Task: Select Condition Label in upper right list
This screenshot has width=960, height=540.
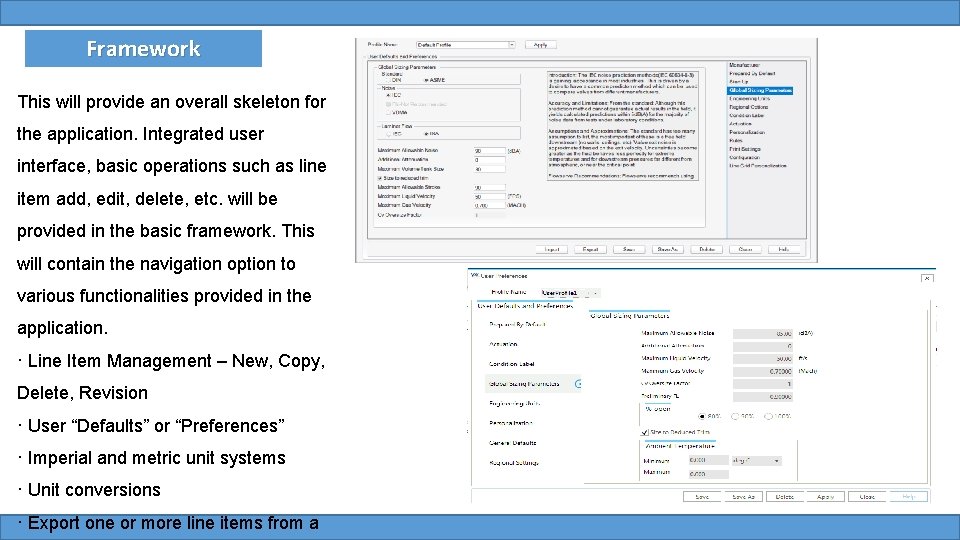Action: pos(747,115)
